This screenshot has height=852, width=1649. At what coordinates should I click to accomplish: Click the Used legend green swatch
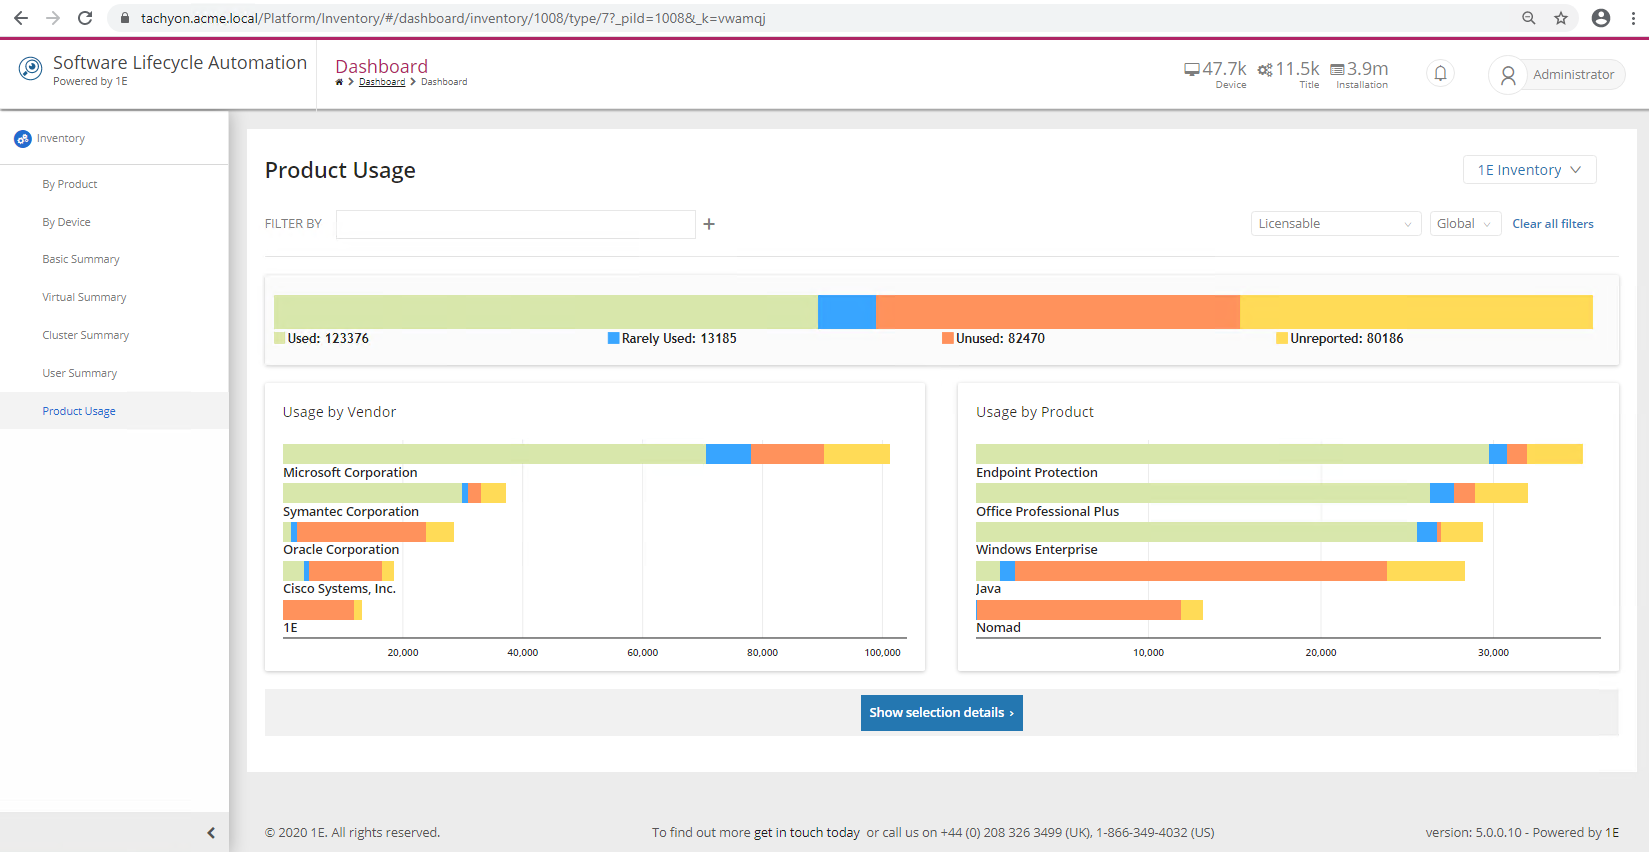[280, 339]
